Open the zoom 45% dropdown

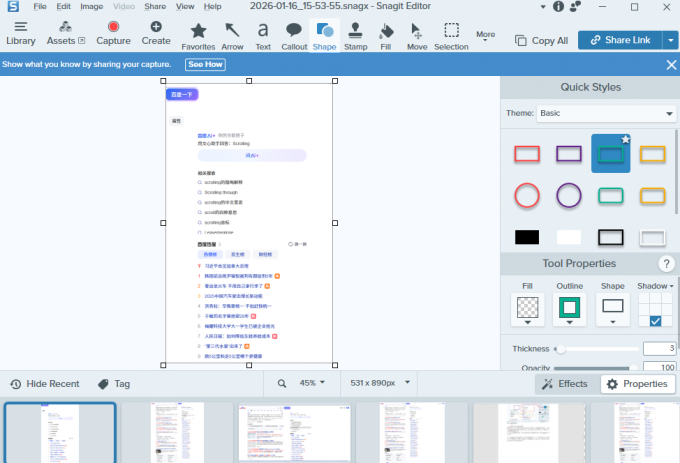coord(308,383)
